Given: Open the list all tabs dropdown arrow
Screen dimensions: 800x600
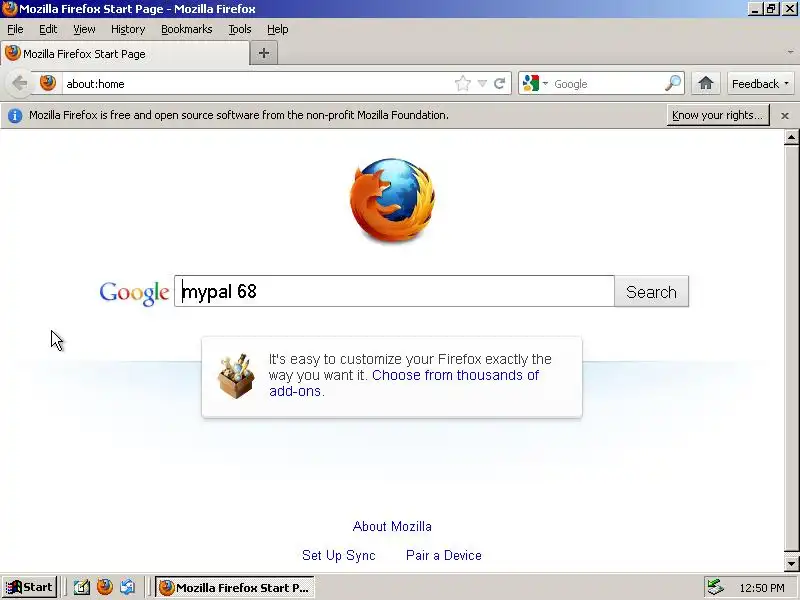Looking at the screenshot, I should click(790, 53).
